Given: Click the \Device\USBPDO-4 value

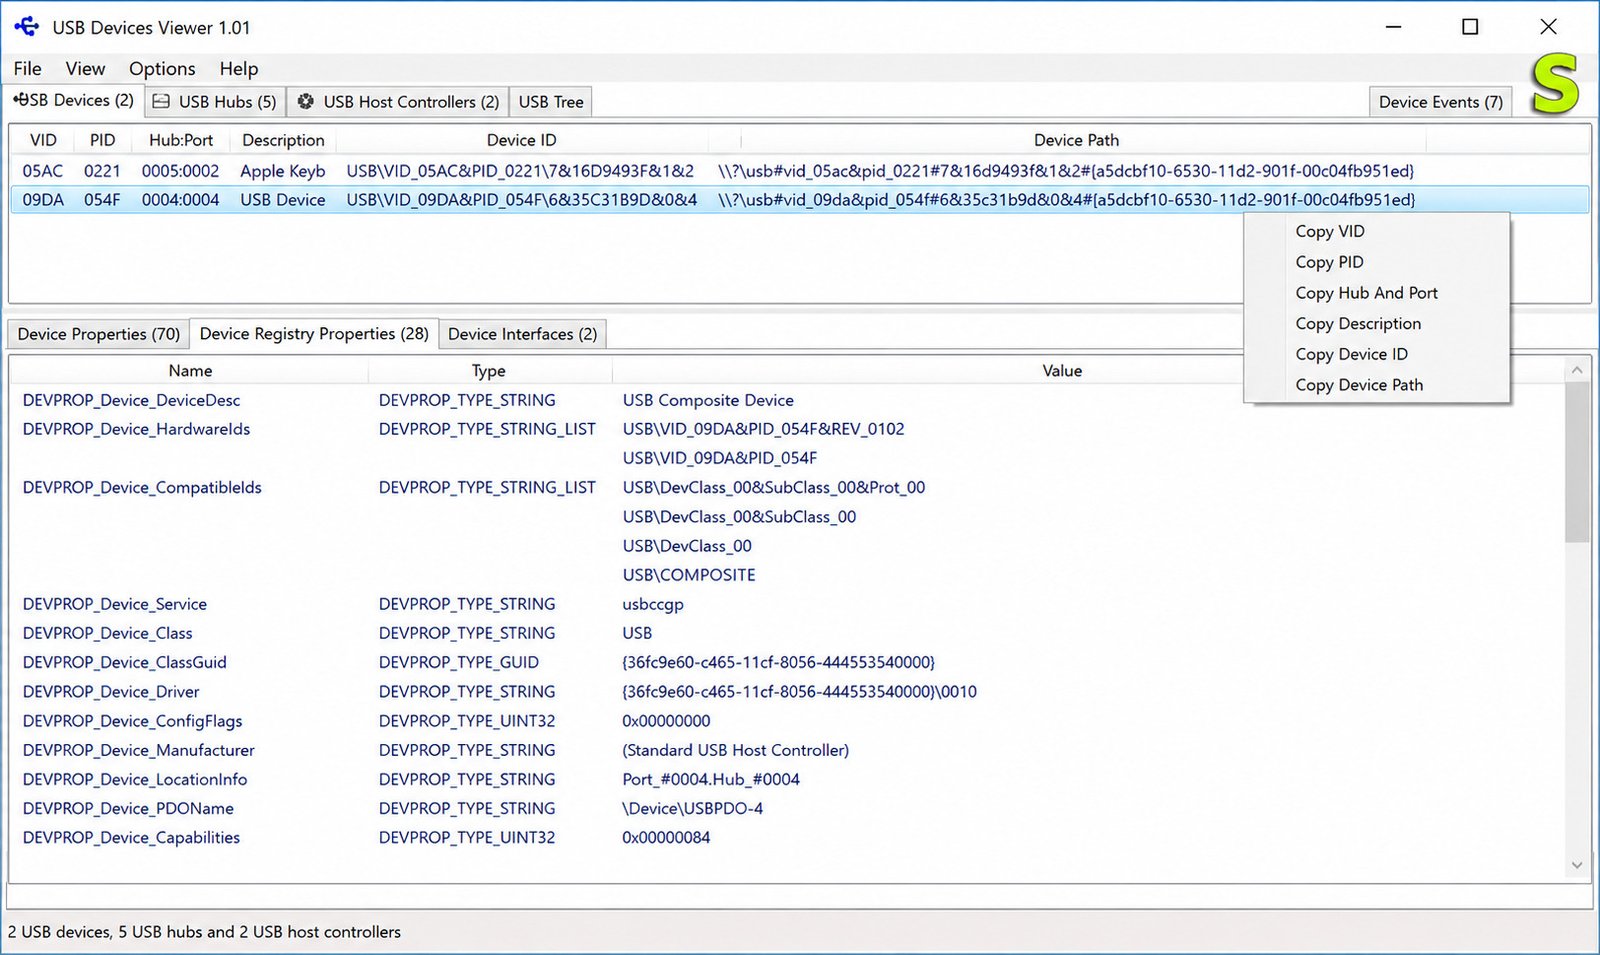Looking at the screenshot, I should tap(692, 808).
